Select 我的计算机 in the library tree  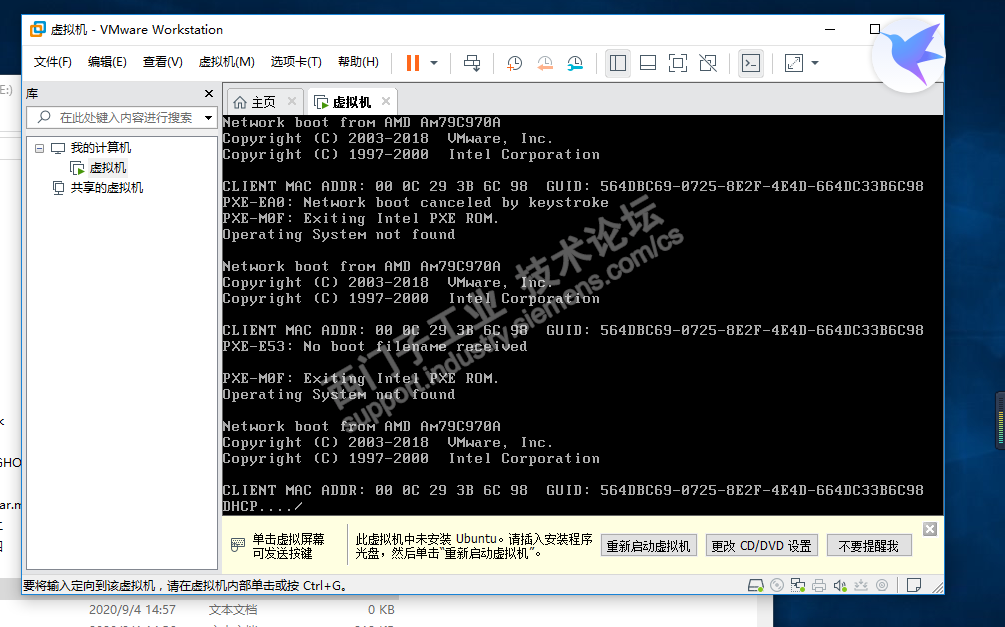point(101,148)
